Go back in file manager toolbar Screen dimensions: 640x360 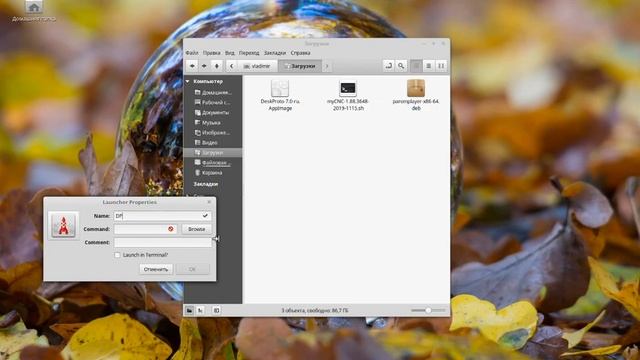pos(192,66)
